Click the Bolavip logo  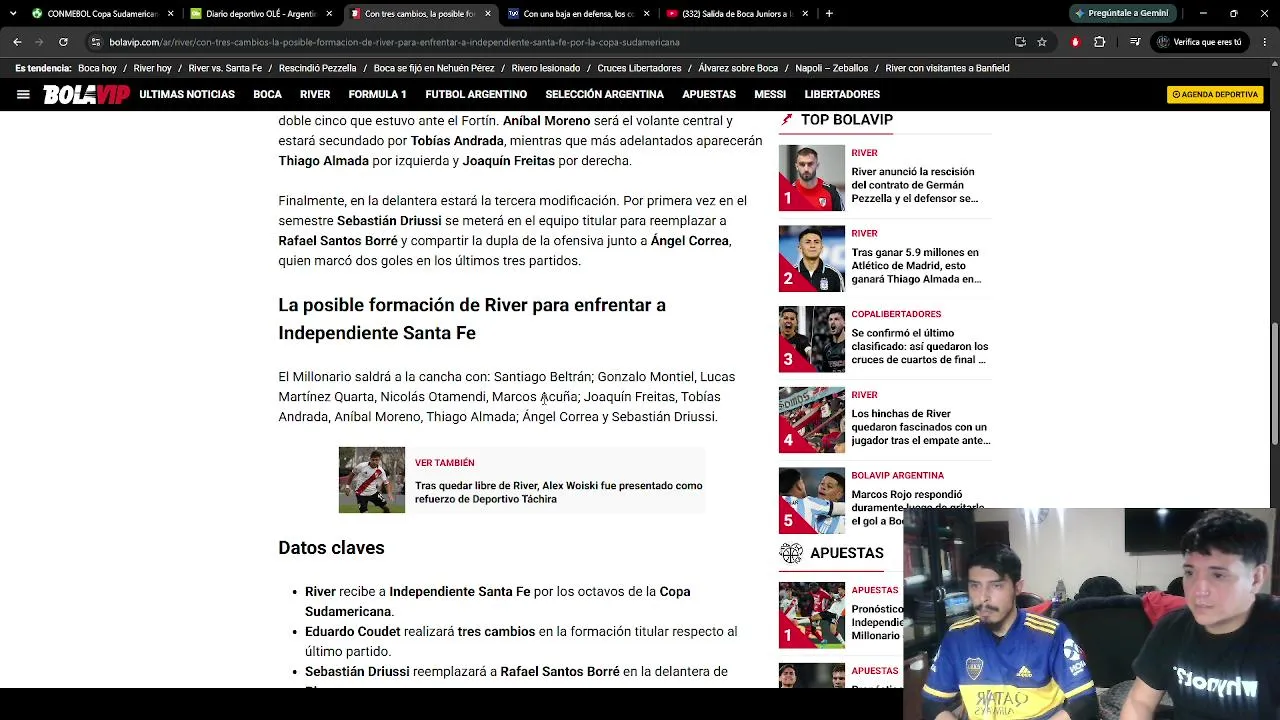pyautogui.click(x=86, y=94)
